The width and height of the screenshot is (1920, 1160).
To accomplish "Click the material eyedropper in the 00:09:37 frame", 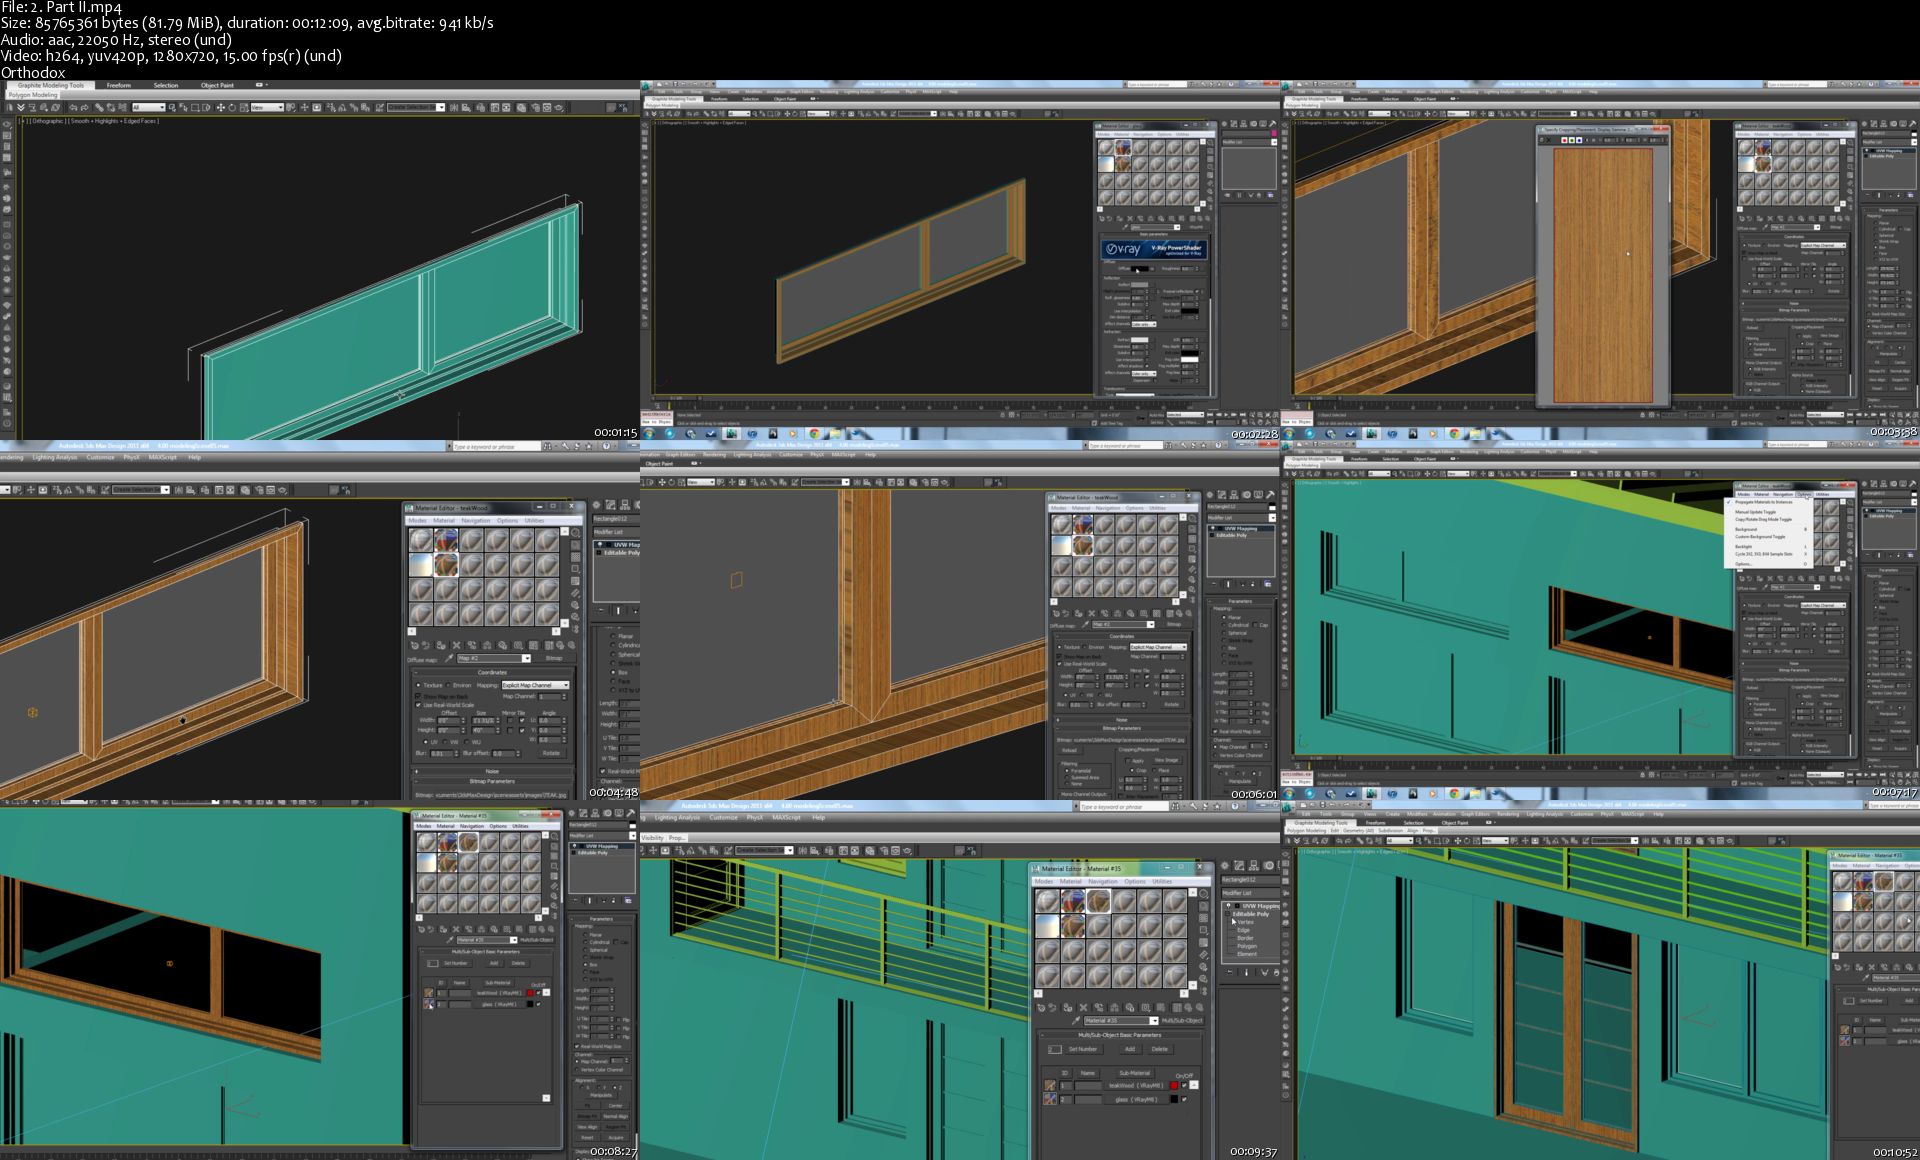I will tap(1076, 1020).
